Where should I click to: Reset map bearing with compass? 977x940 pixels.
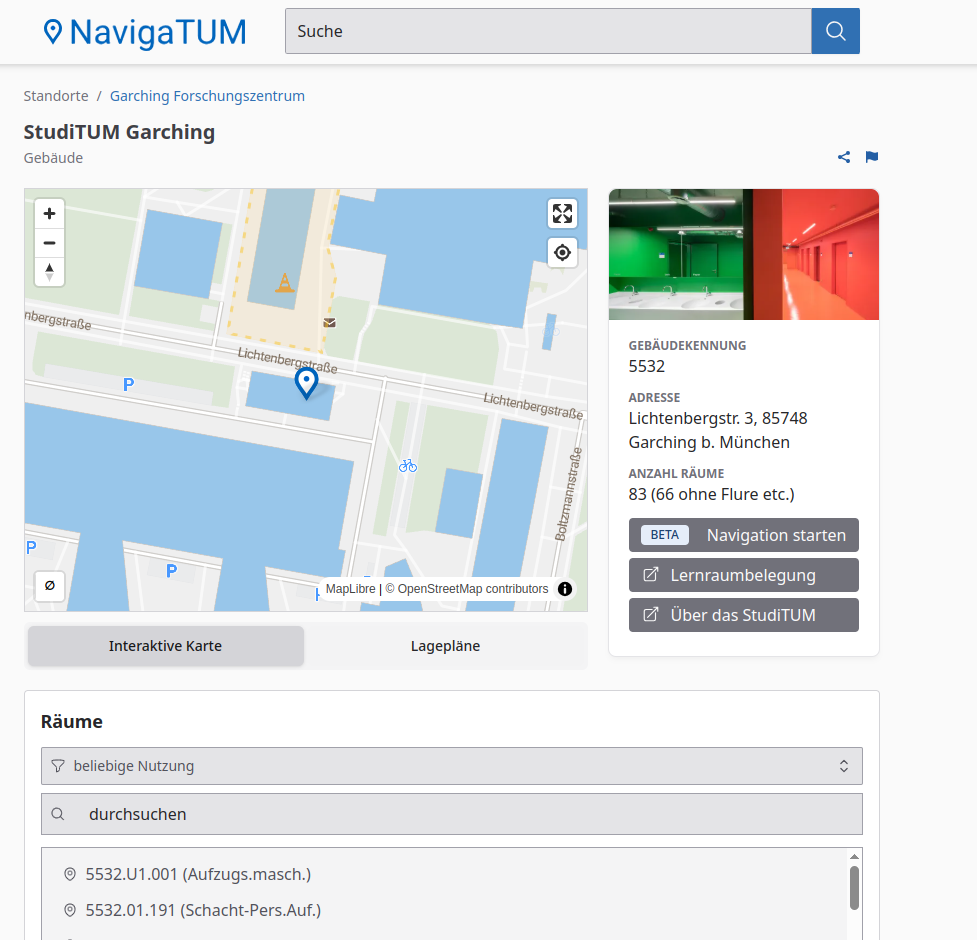coord(49,272)
